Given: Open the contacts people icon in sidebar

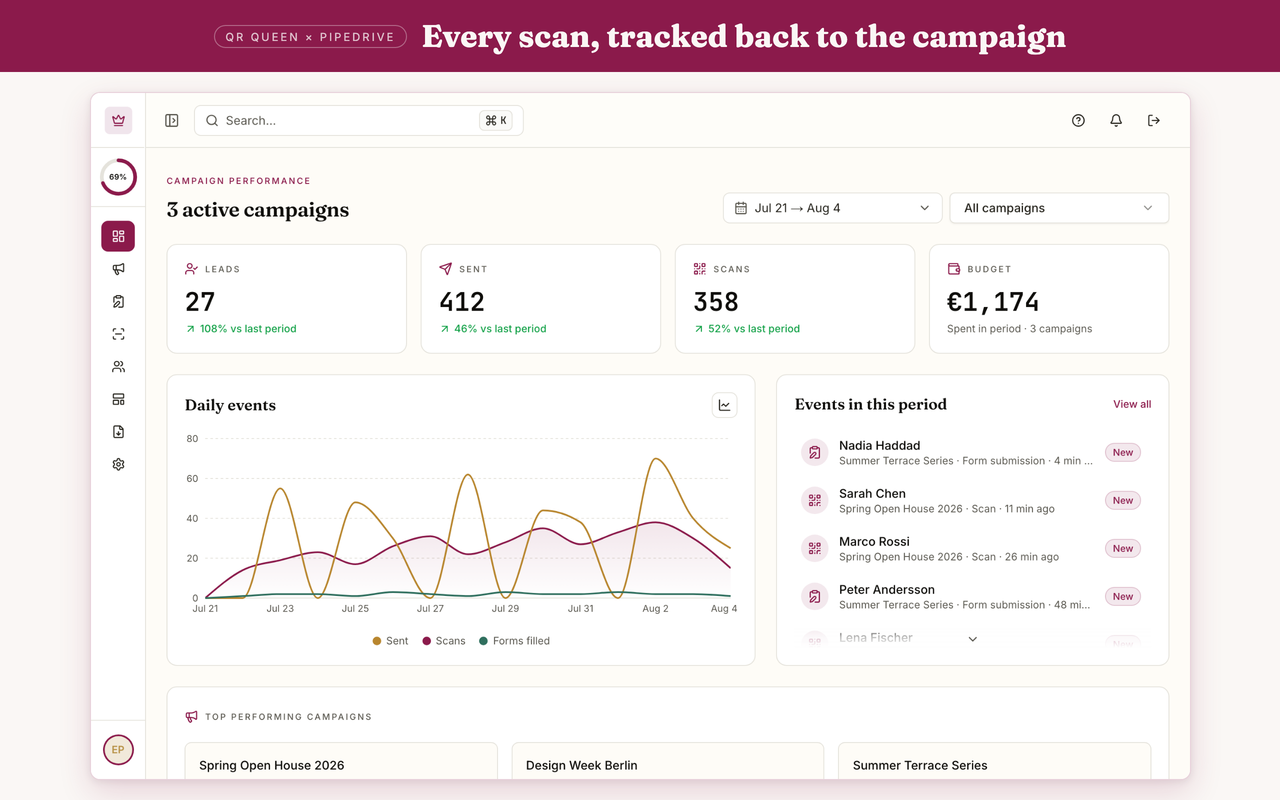Looking at the screenshot, I should [118, 367].
